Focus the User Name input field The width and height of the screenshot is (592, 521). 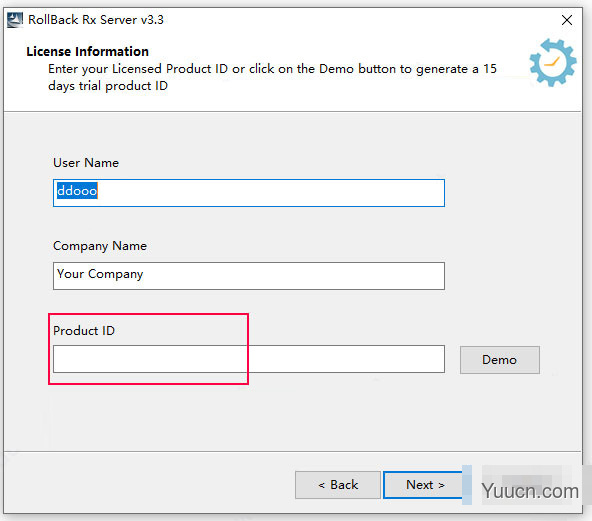click(x=249, y=193)
